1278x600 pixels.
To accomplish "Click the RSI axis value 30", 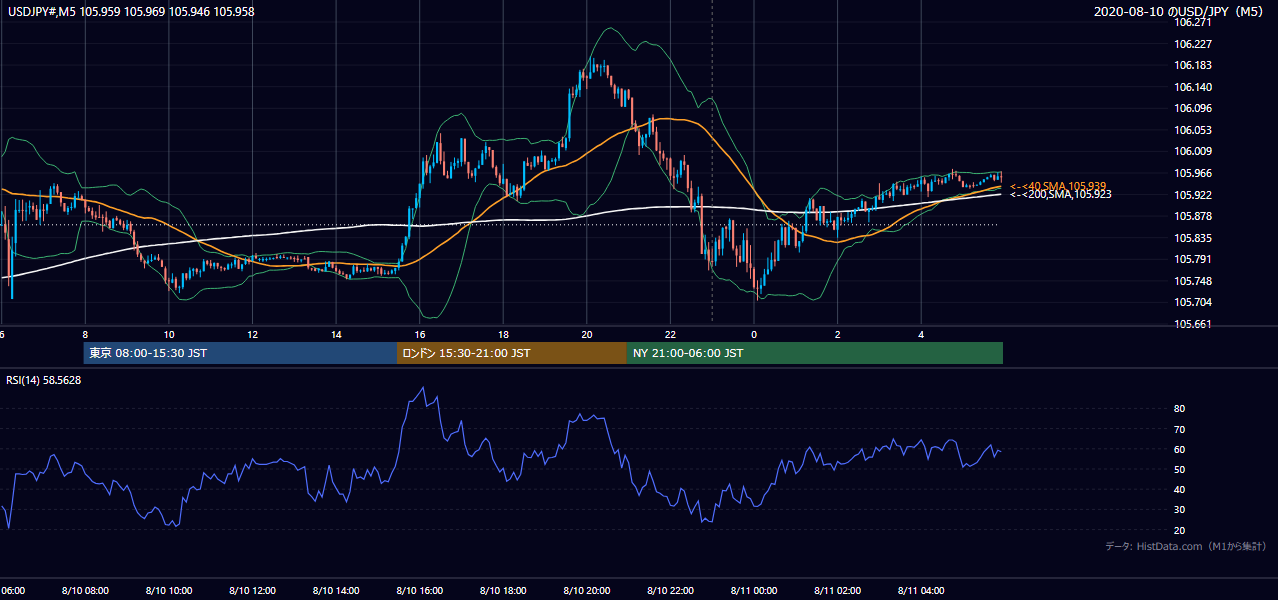I will point(1179,509).
